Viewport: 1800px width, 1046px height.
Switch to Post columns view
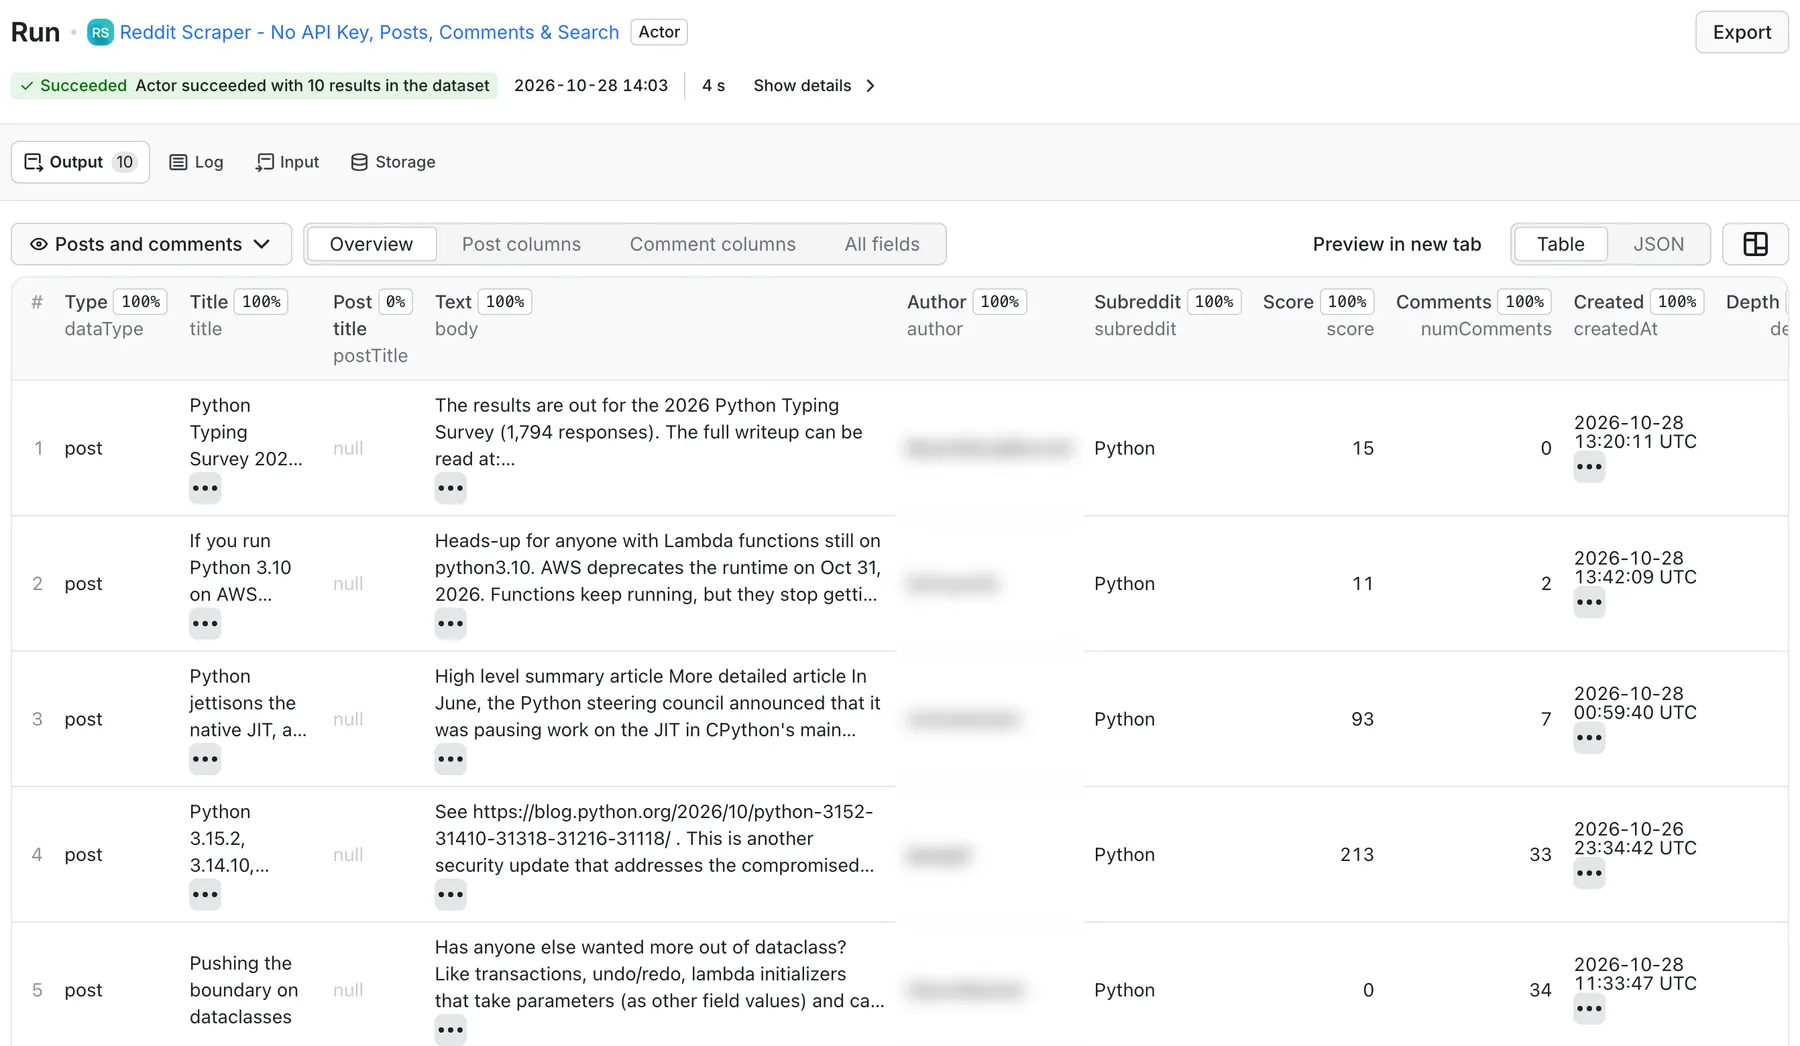[521, 244]
